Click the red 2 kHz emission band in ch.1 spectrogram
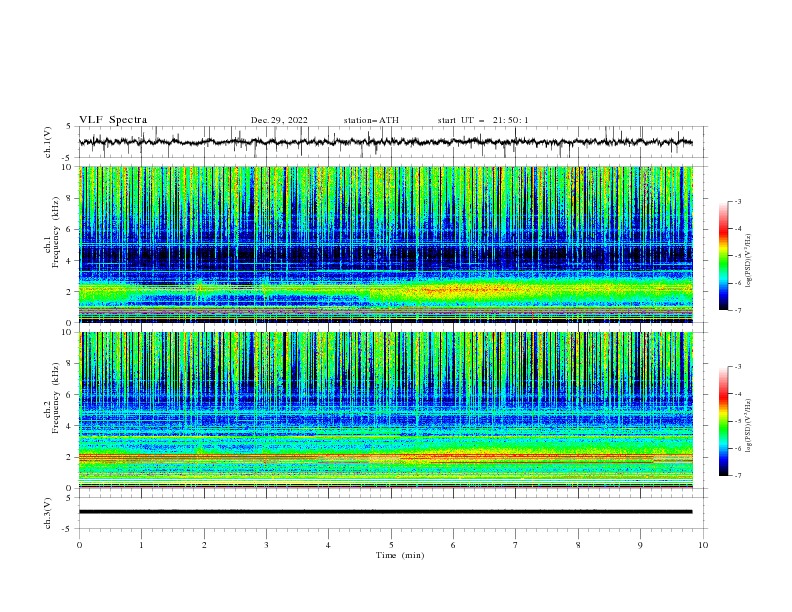792x612 pixels. coord(465,290)
